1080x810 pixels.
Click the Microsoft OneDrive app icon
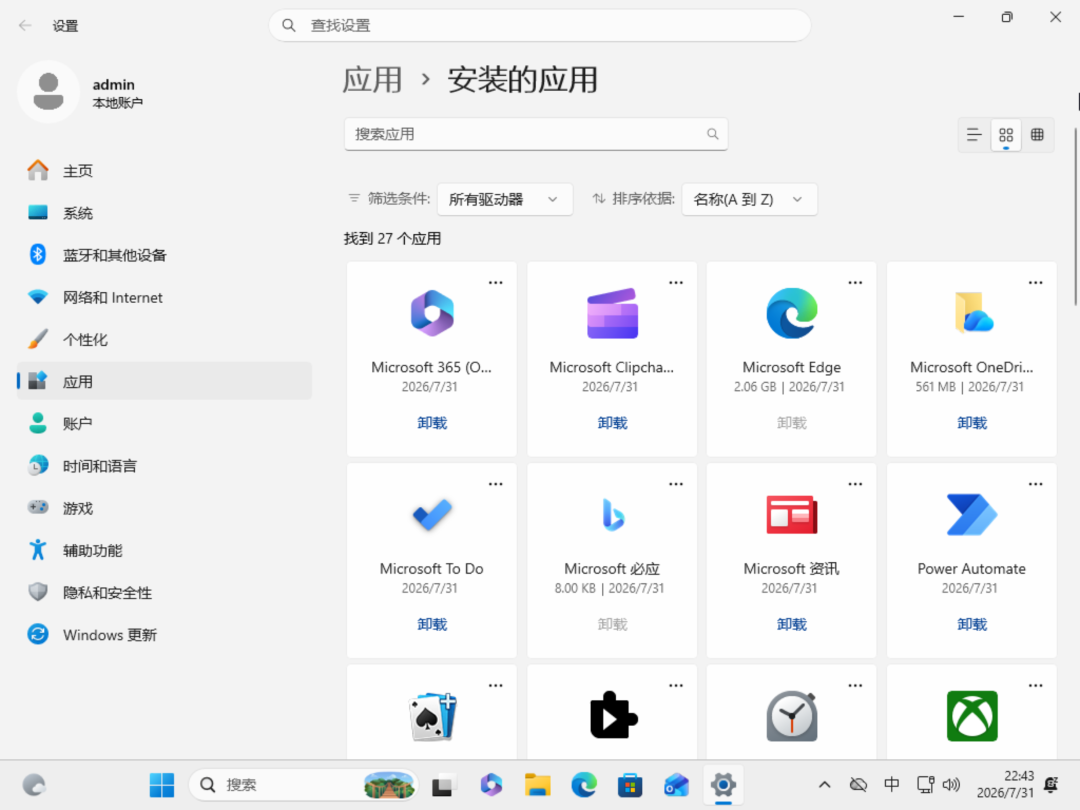973,313
